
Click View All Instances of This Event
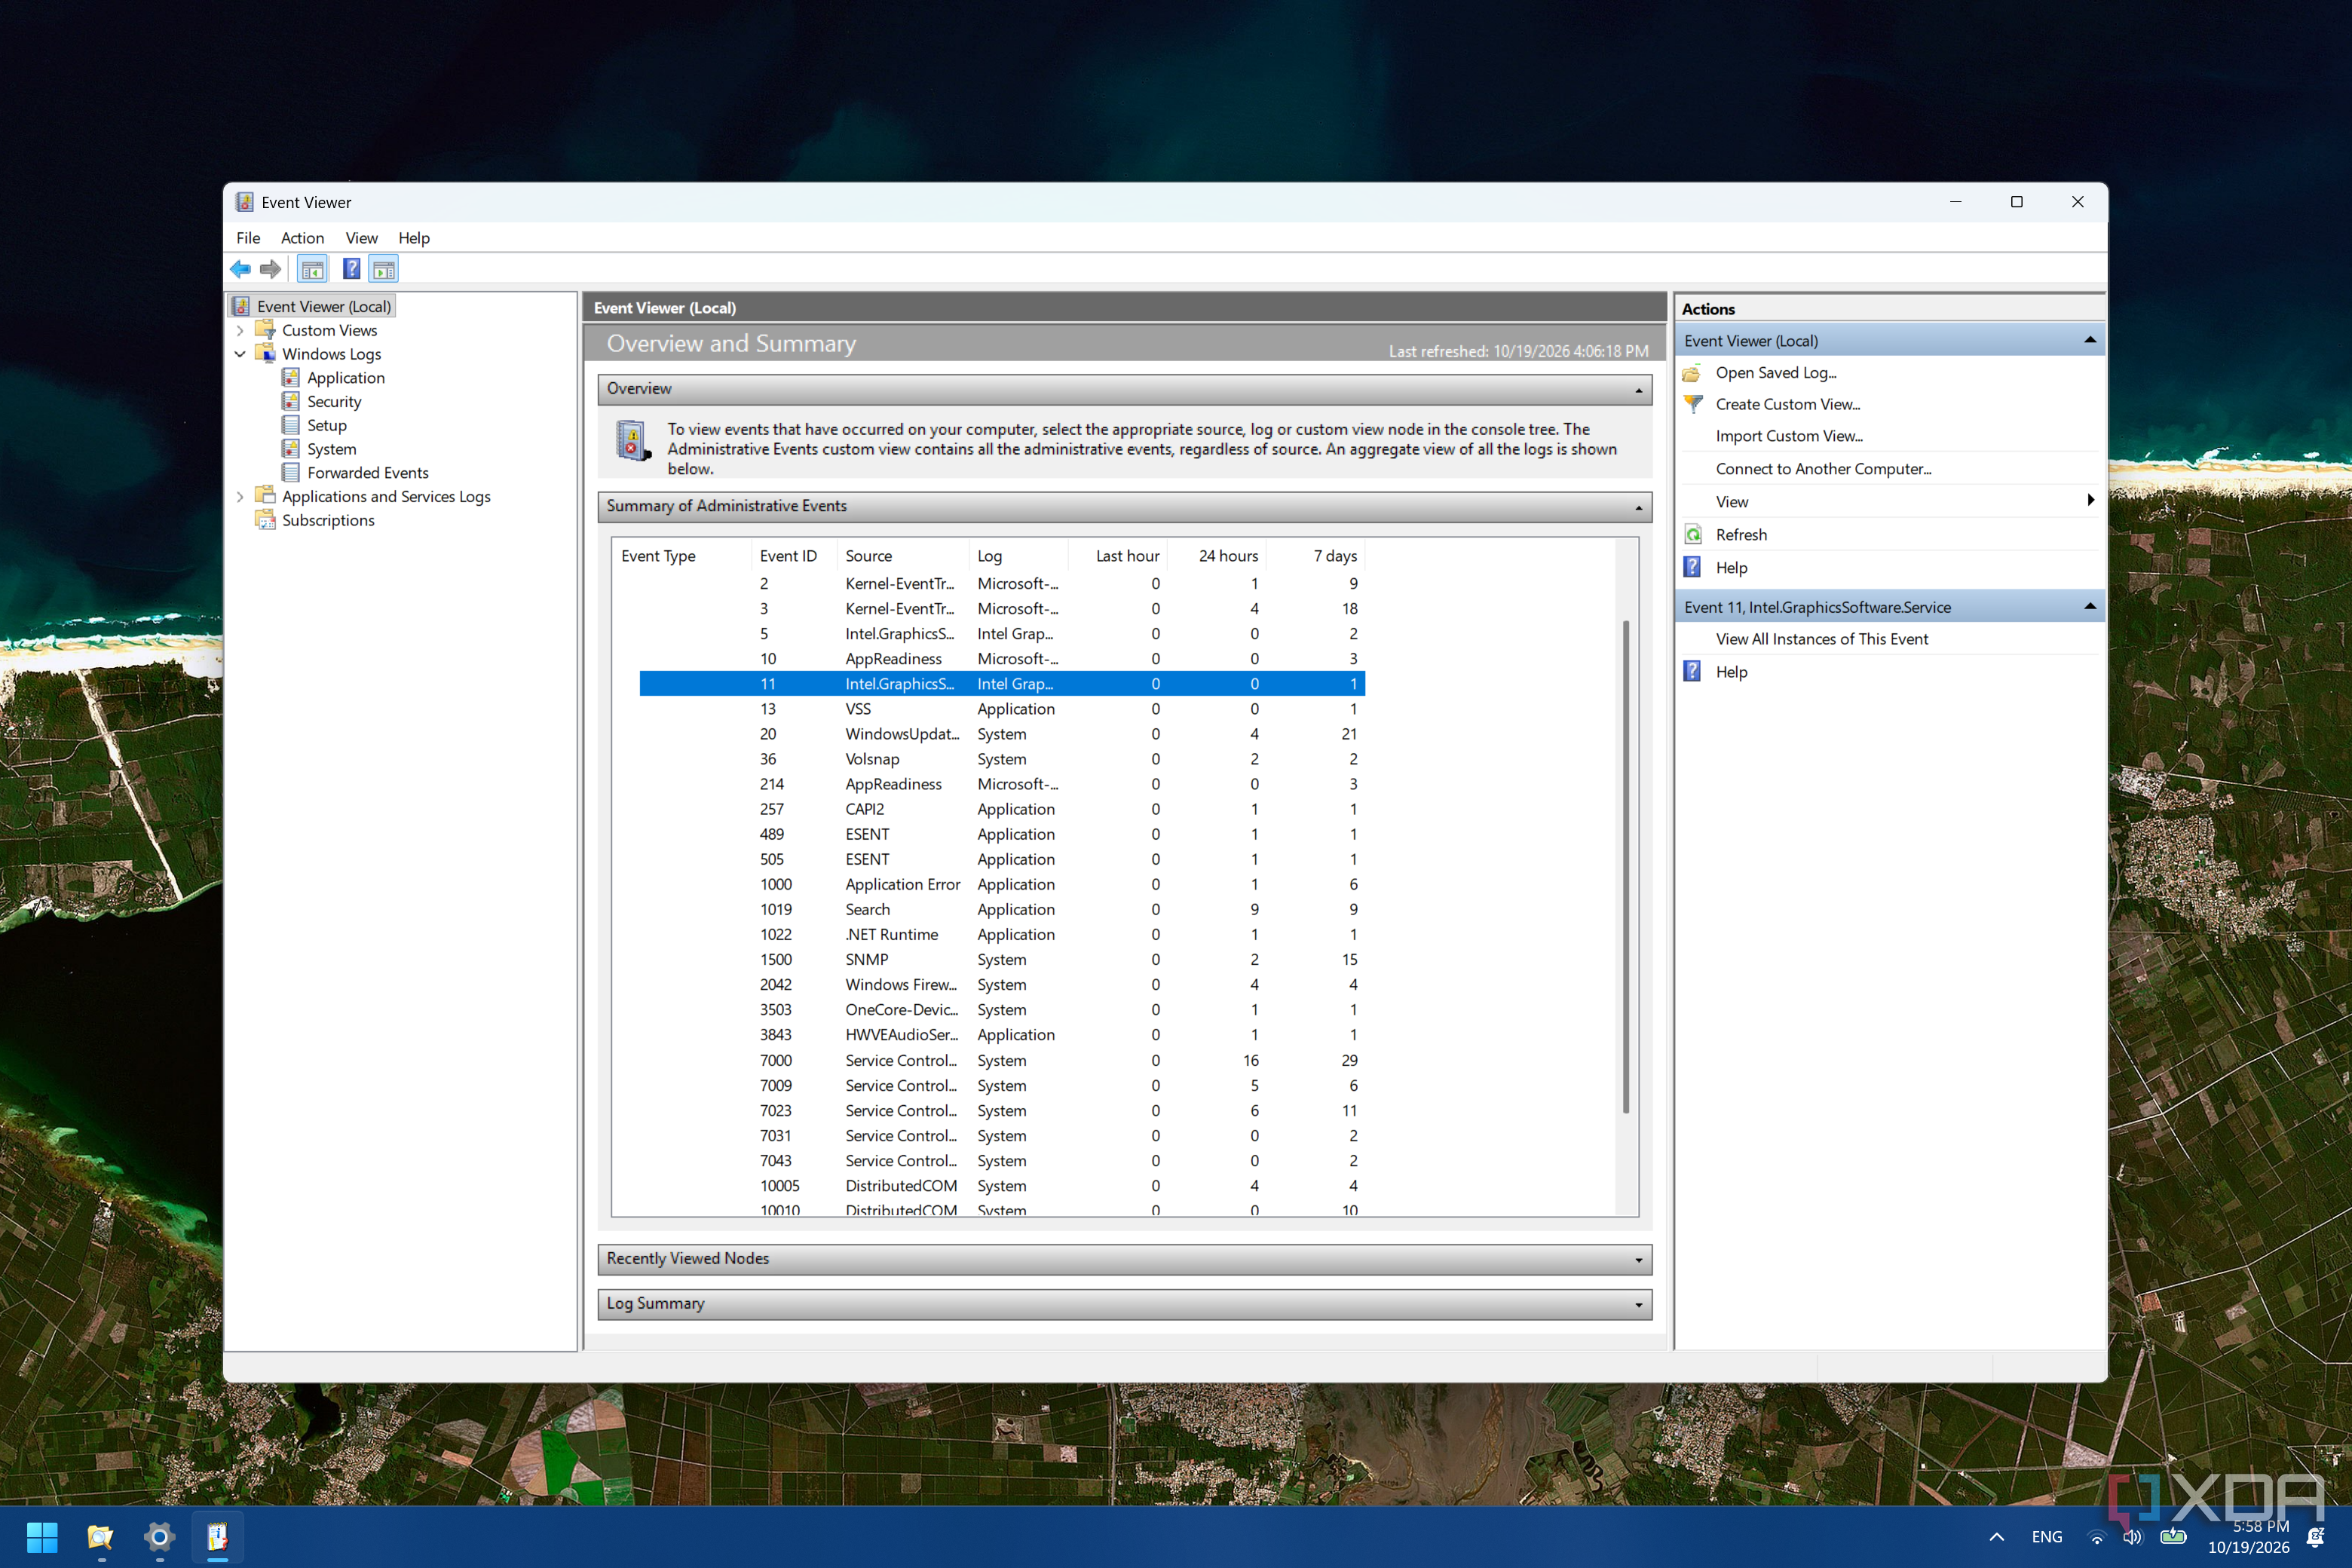coord(1822,640)
